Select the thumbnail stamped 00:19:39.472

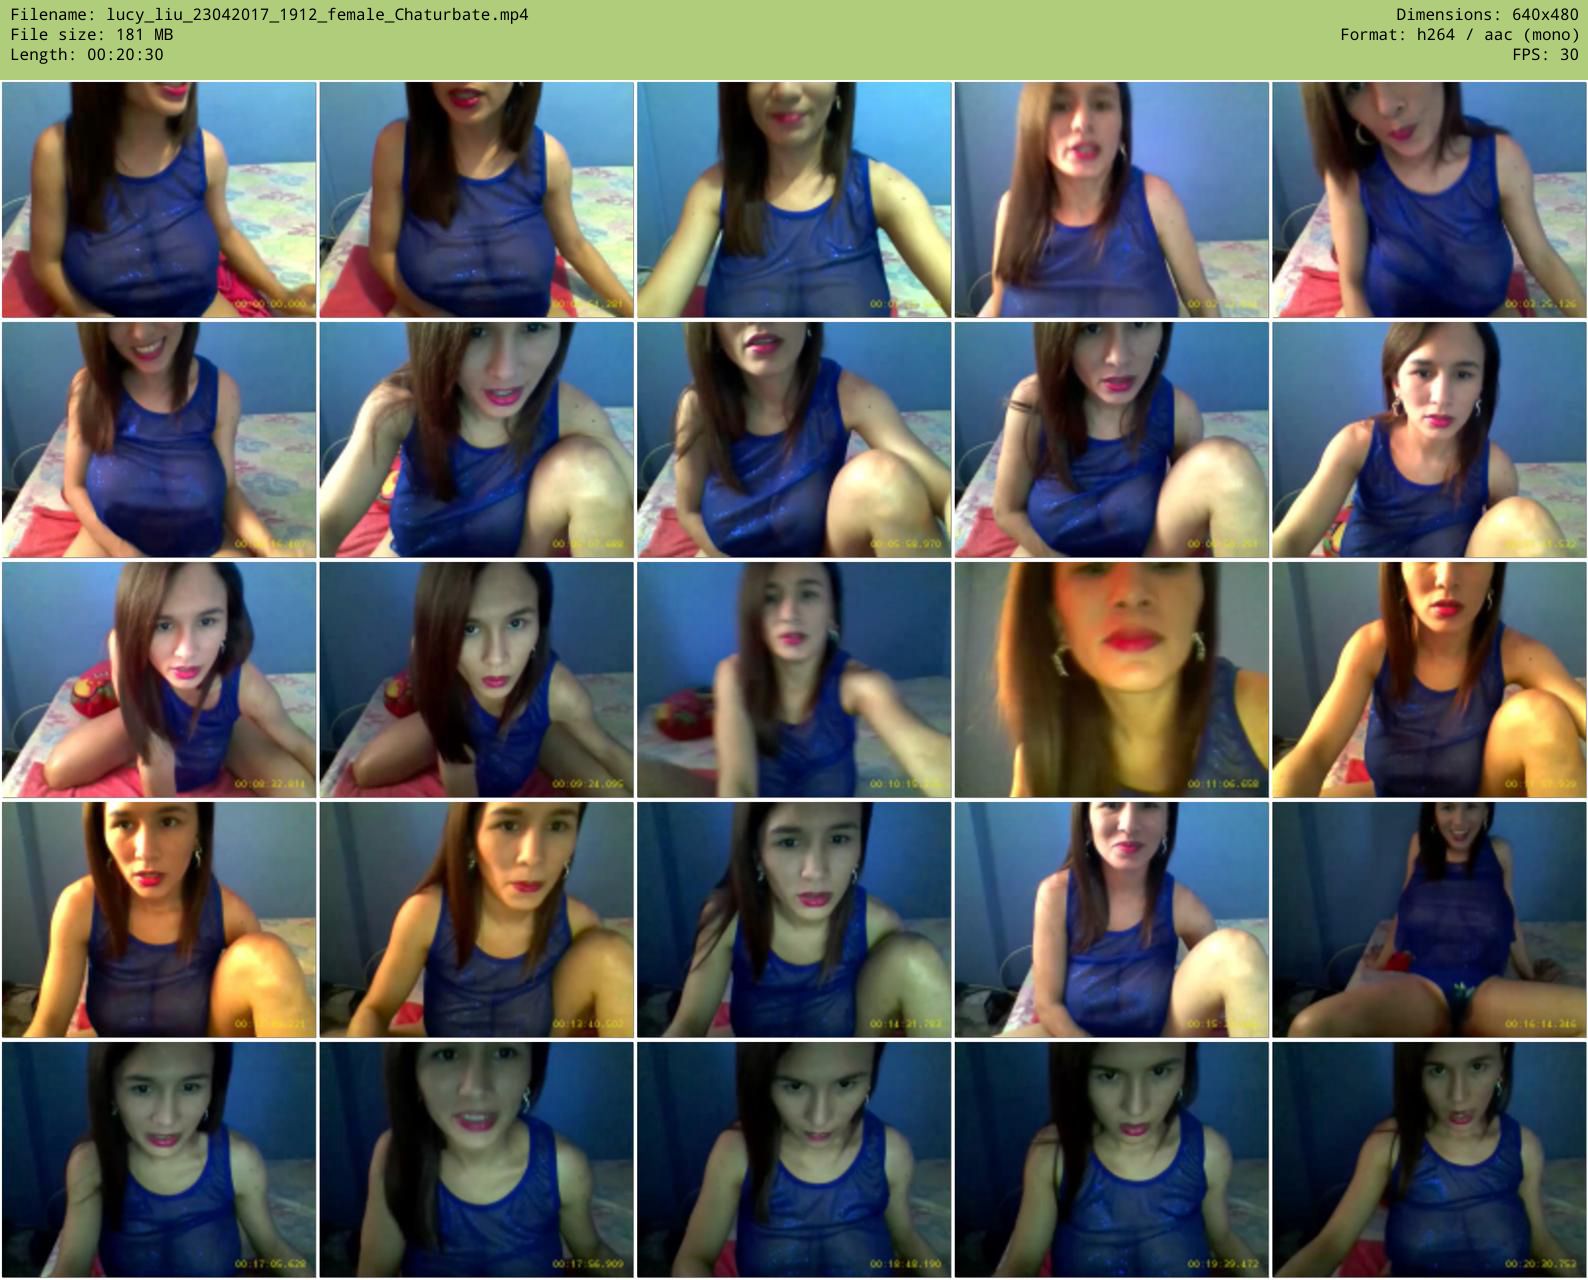tap(1111, 1160)
